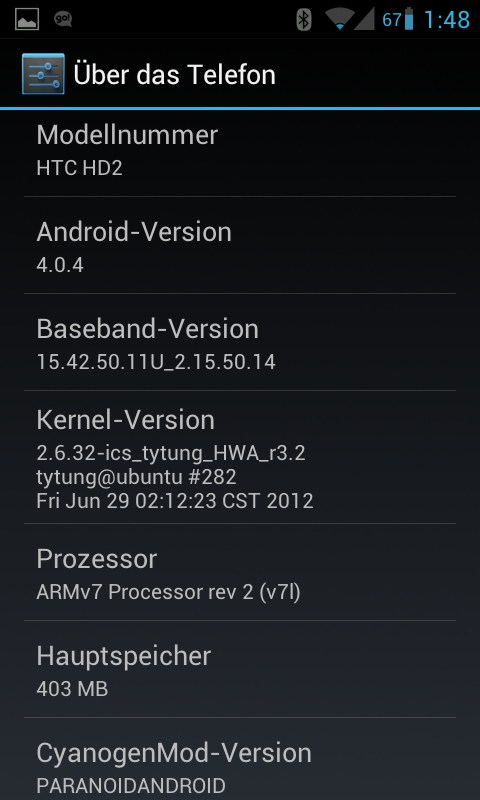Select the CyanogenMod-Version heading

pyautogui.click(x=174, y=753)
